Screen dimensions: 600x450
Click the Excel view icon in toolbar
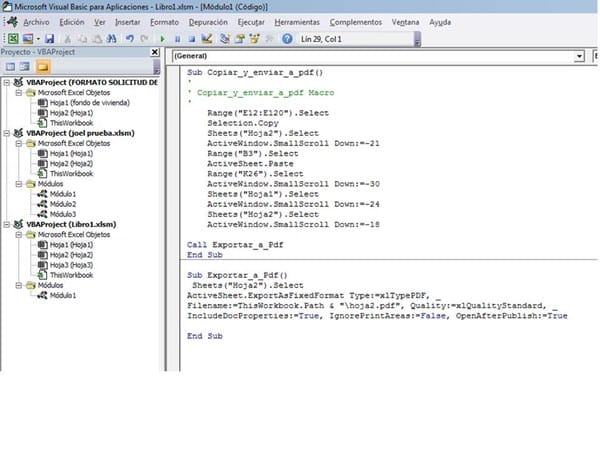pyautogui.click(x=13, y=38)
